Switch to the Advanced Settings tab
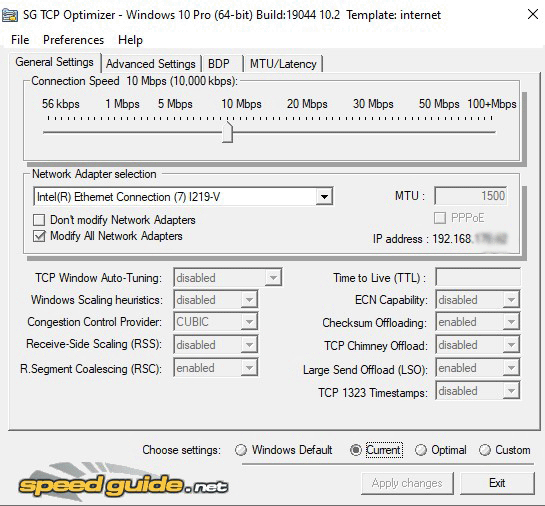The width and height of the screenshot is (545, 506). [151, 64]
